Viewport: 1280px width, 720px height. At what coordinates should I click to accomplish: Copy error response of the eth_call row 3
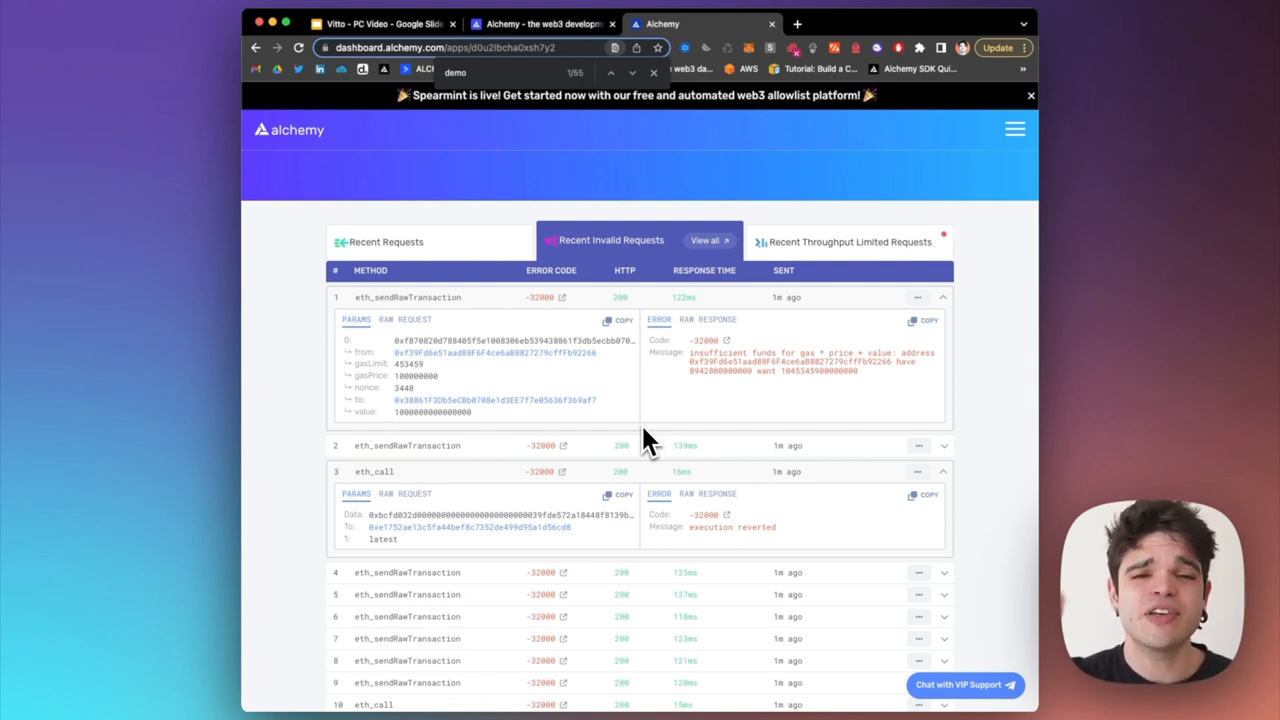tap(923, 495)
